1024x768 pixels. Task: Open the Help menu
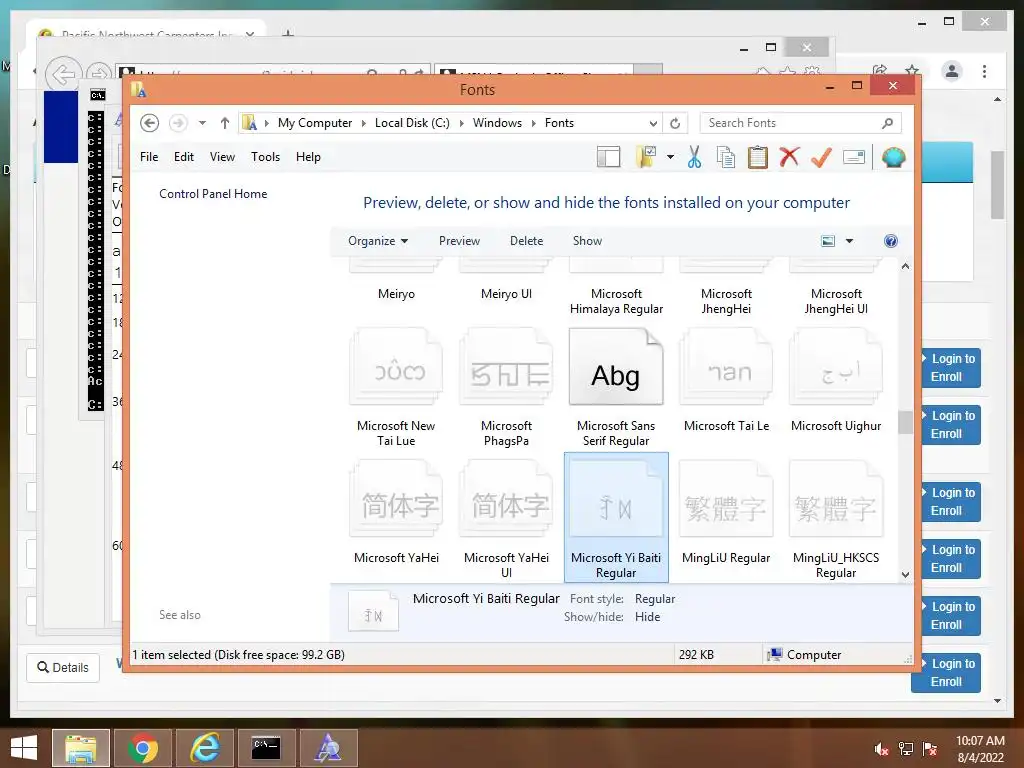[x=308, y=157]
